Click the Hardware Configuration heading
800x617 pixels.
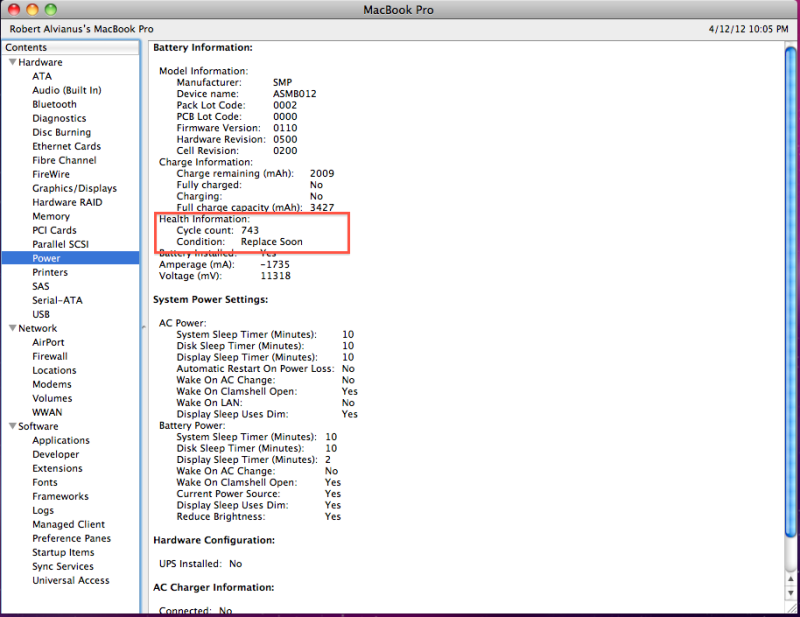click(214, 540)
